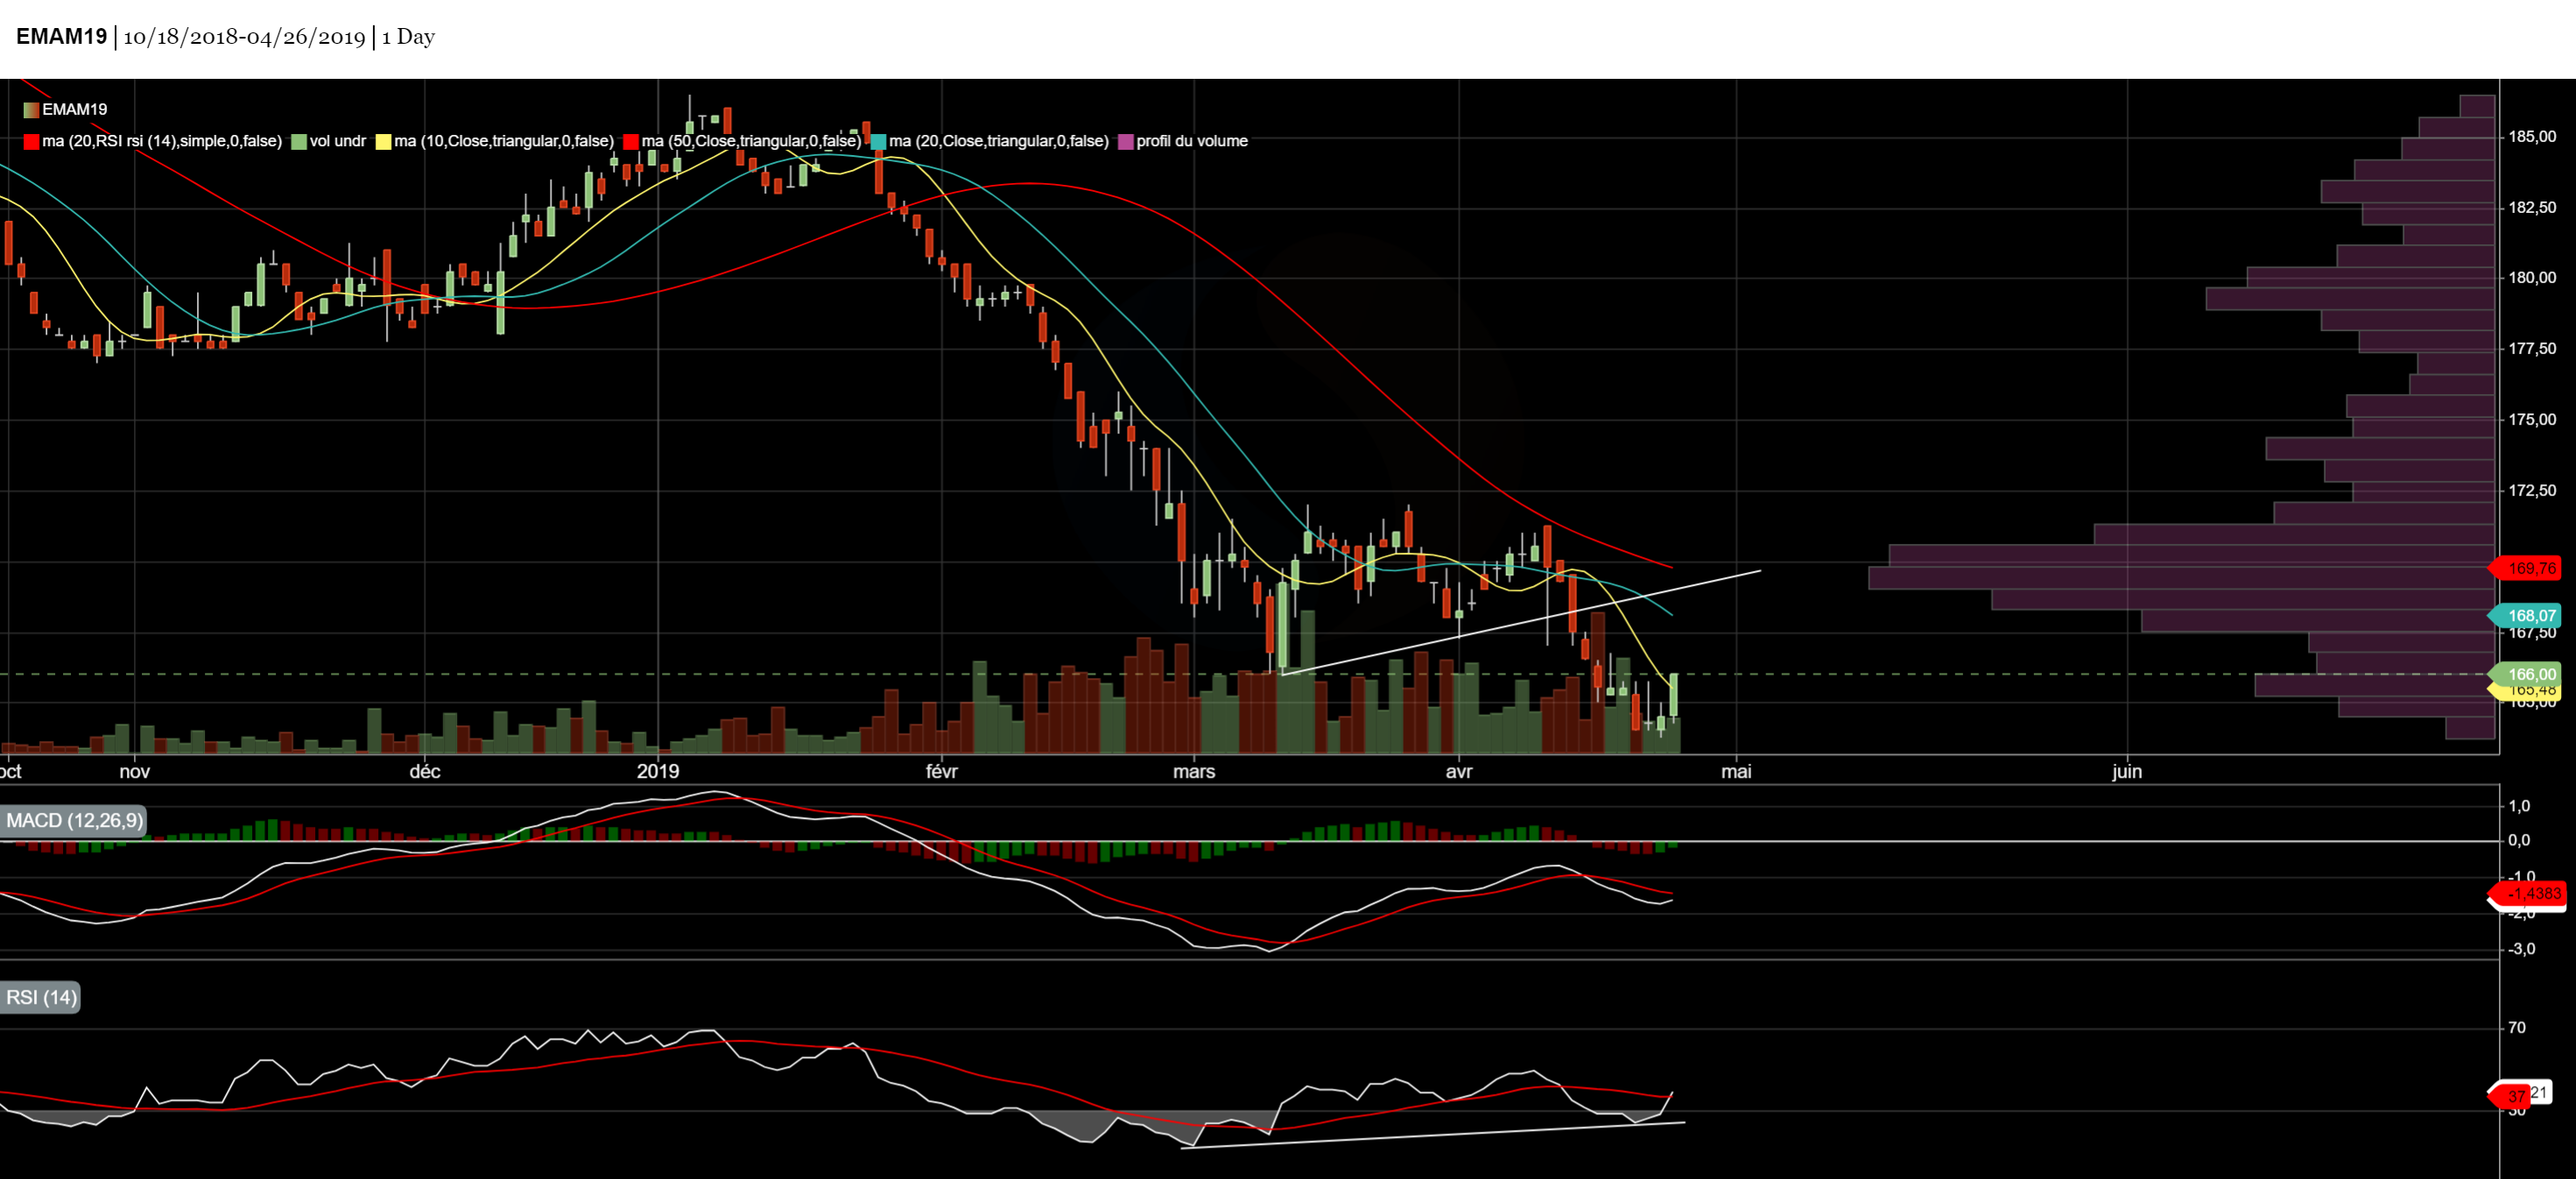Click the bold EMAM19 title in the header
Screen dimensions: 2576x1179
[x=62, y=37]
